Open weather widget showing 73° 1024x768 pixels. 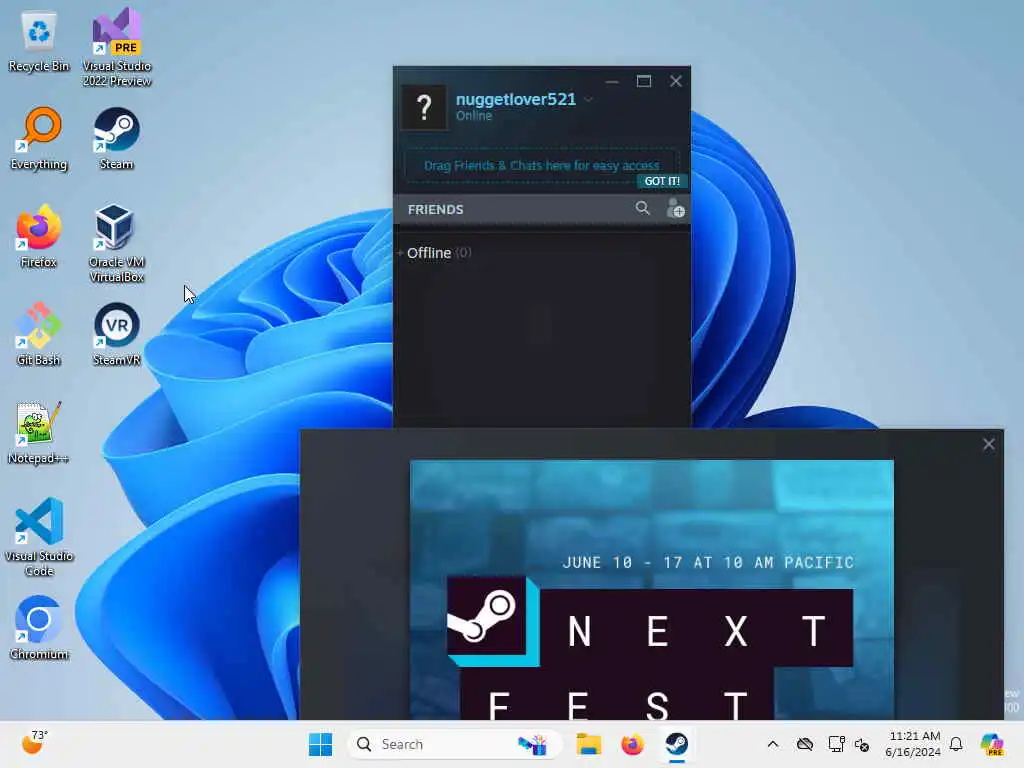(35, 743)
